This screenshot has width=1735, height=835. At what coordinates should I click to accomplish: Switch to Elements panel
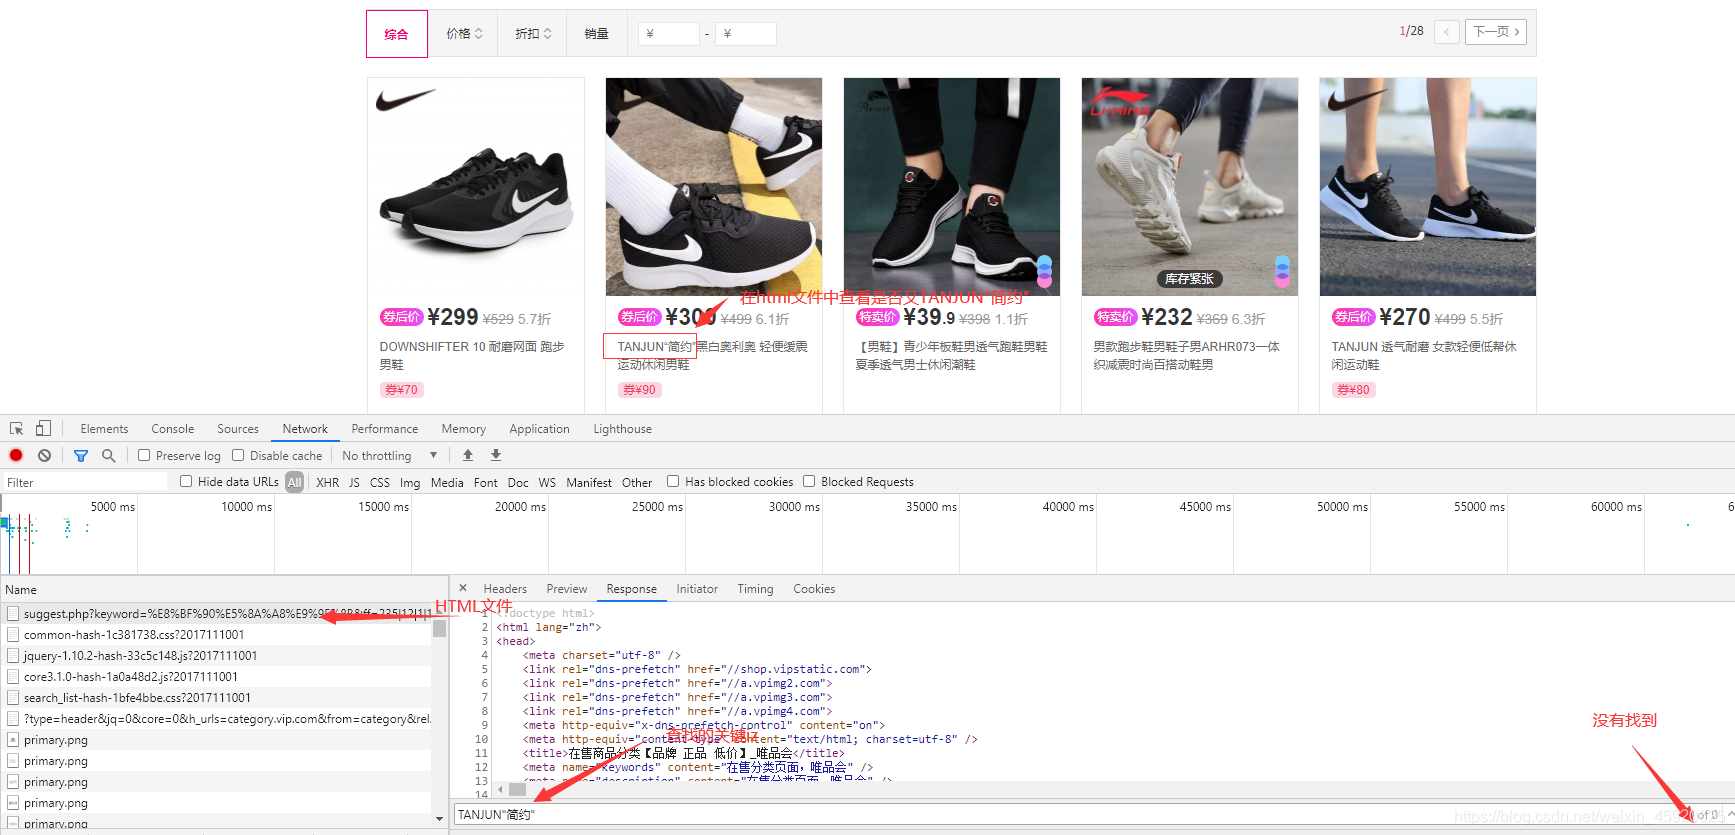point(104,429)
